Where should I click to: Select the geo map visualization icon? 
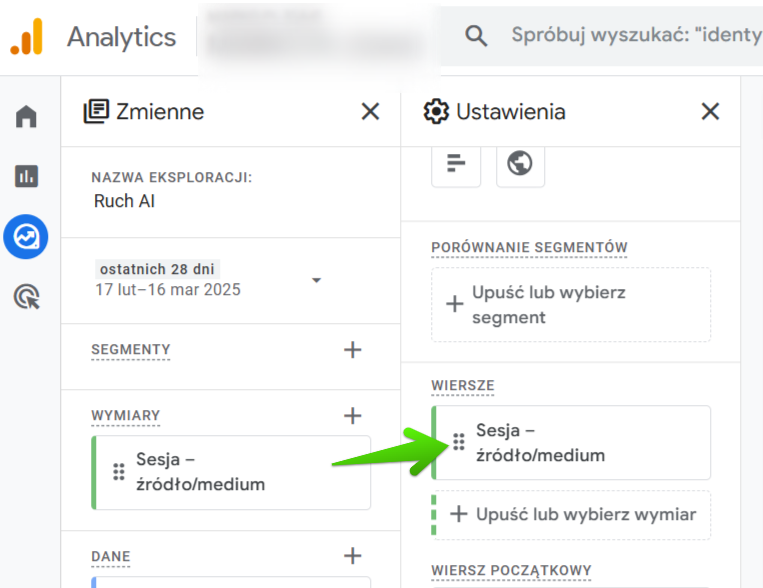(520, 163)
